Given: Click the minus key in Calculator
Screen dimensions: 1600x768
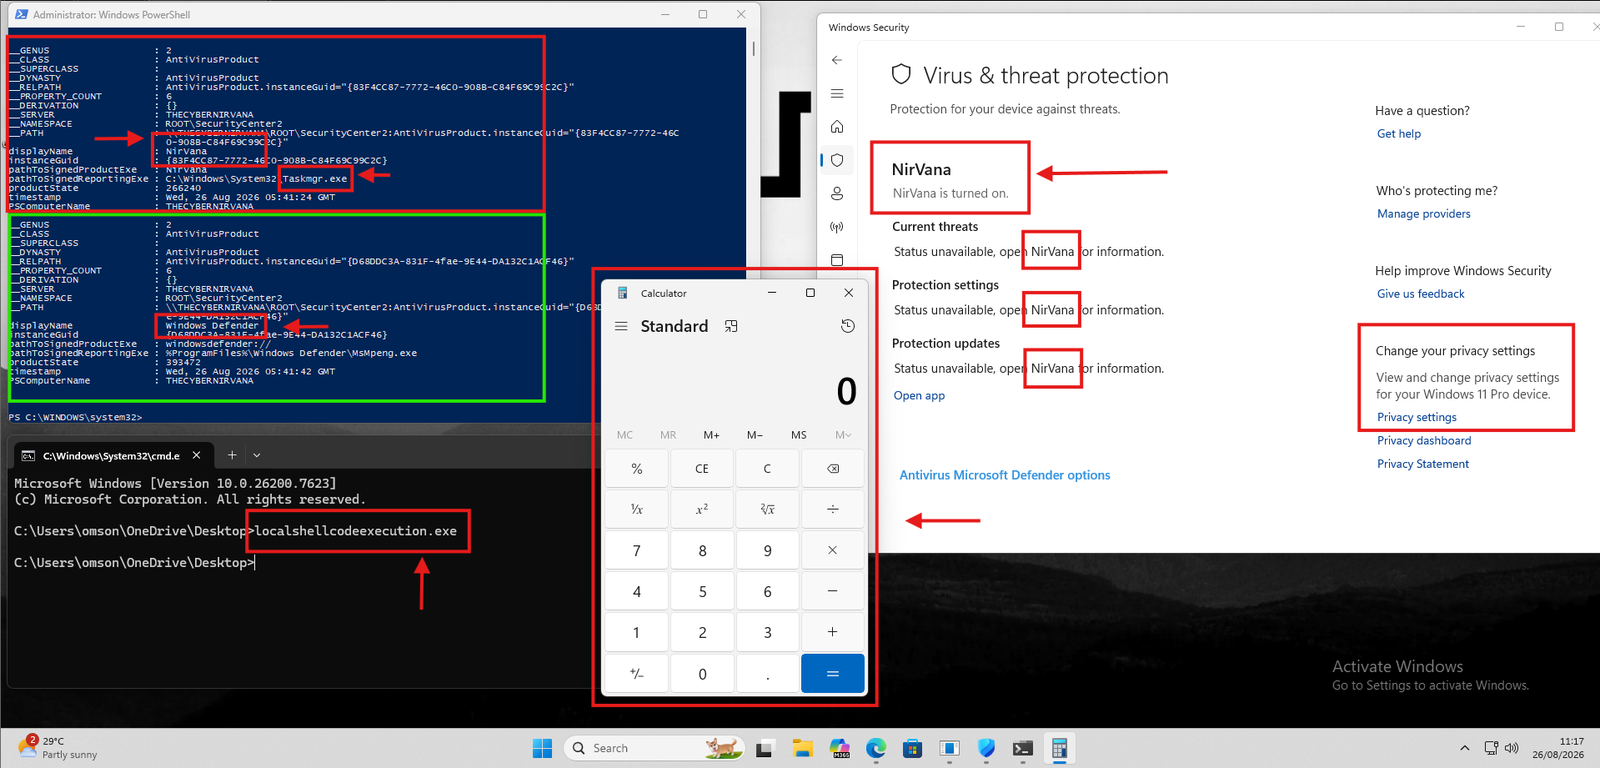Looking at the screenshot, I should click(833, 591).
